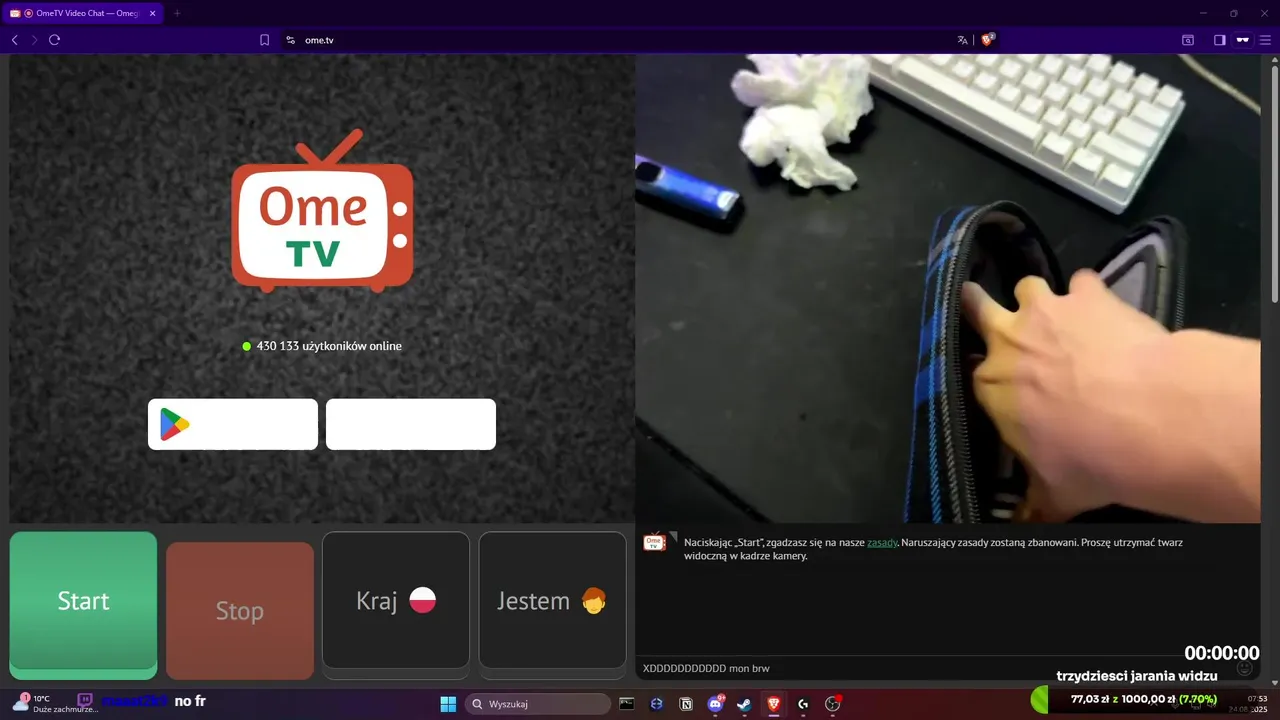Open Discord from the taskbar
The image size is (1280, 720).
click(715, 704)
